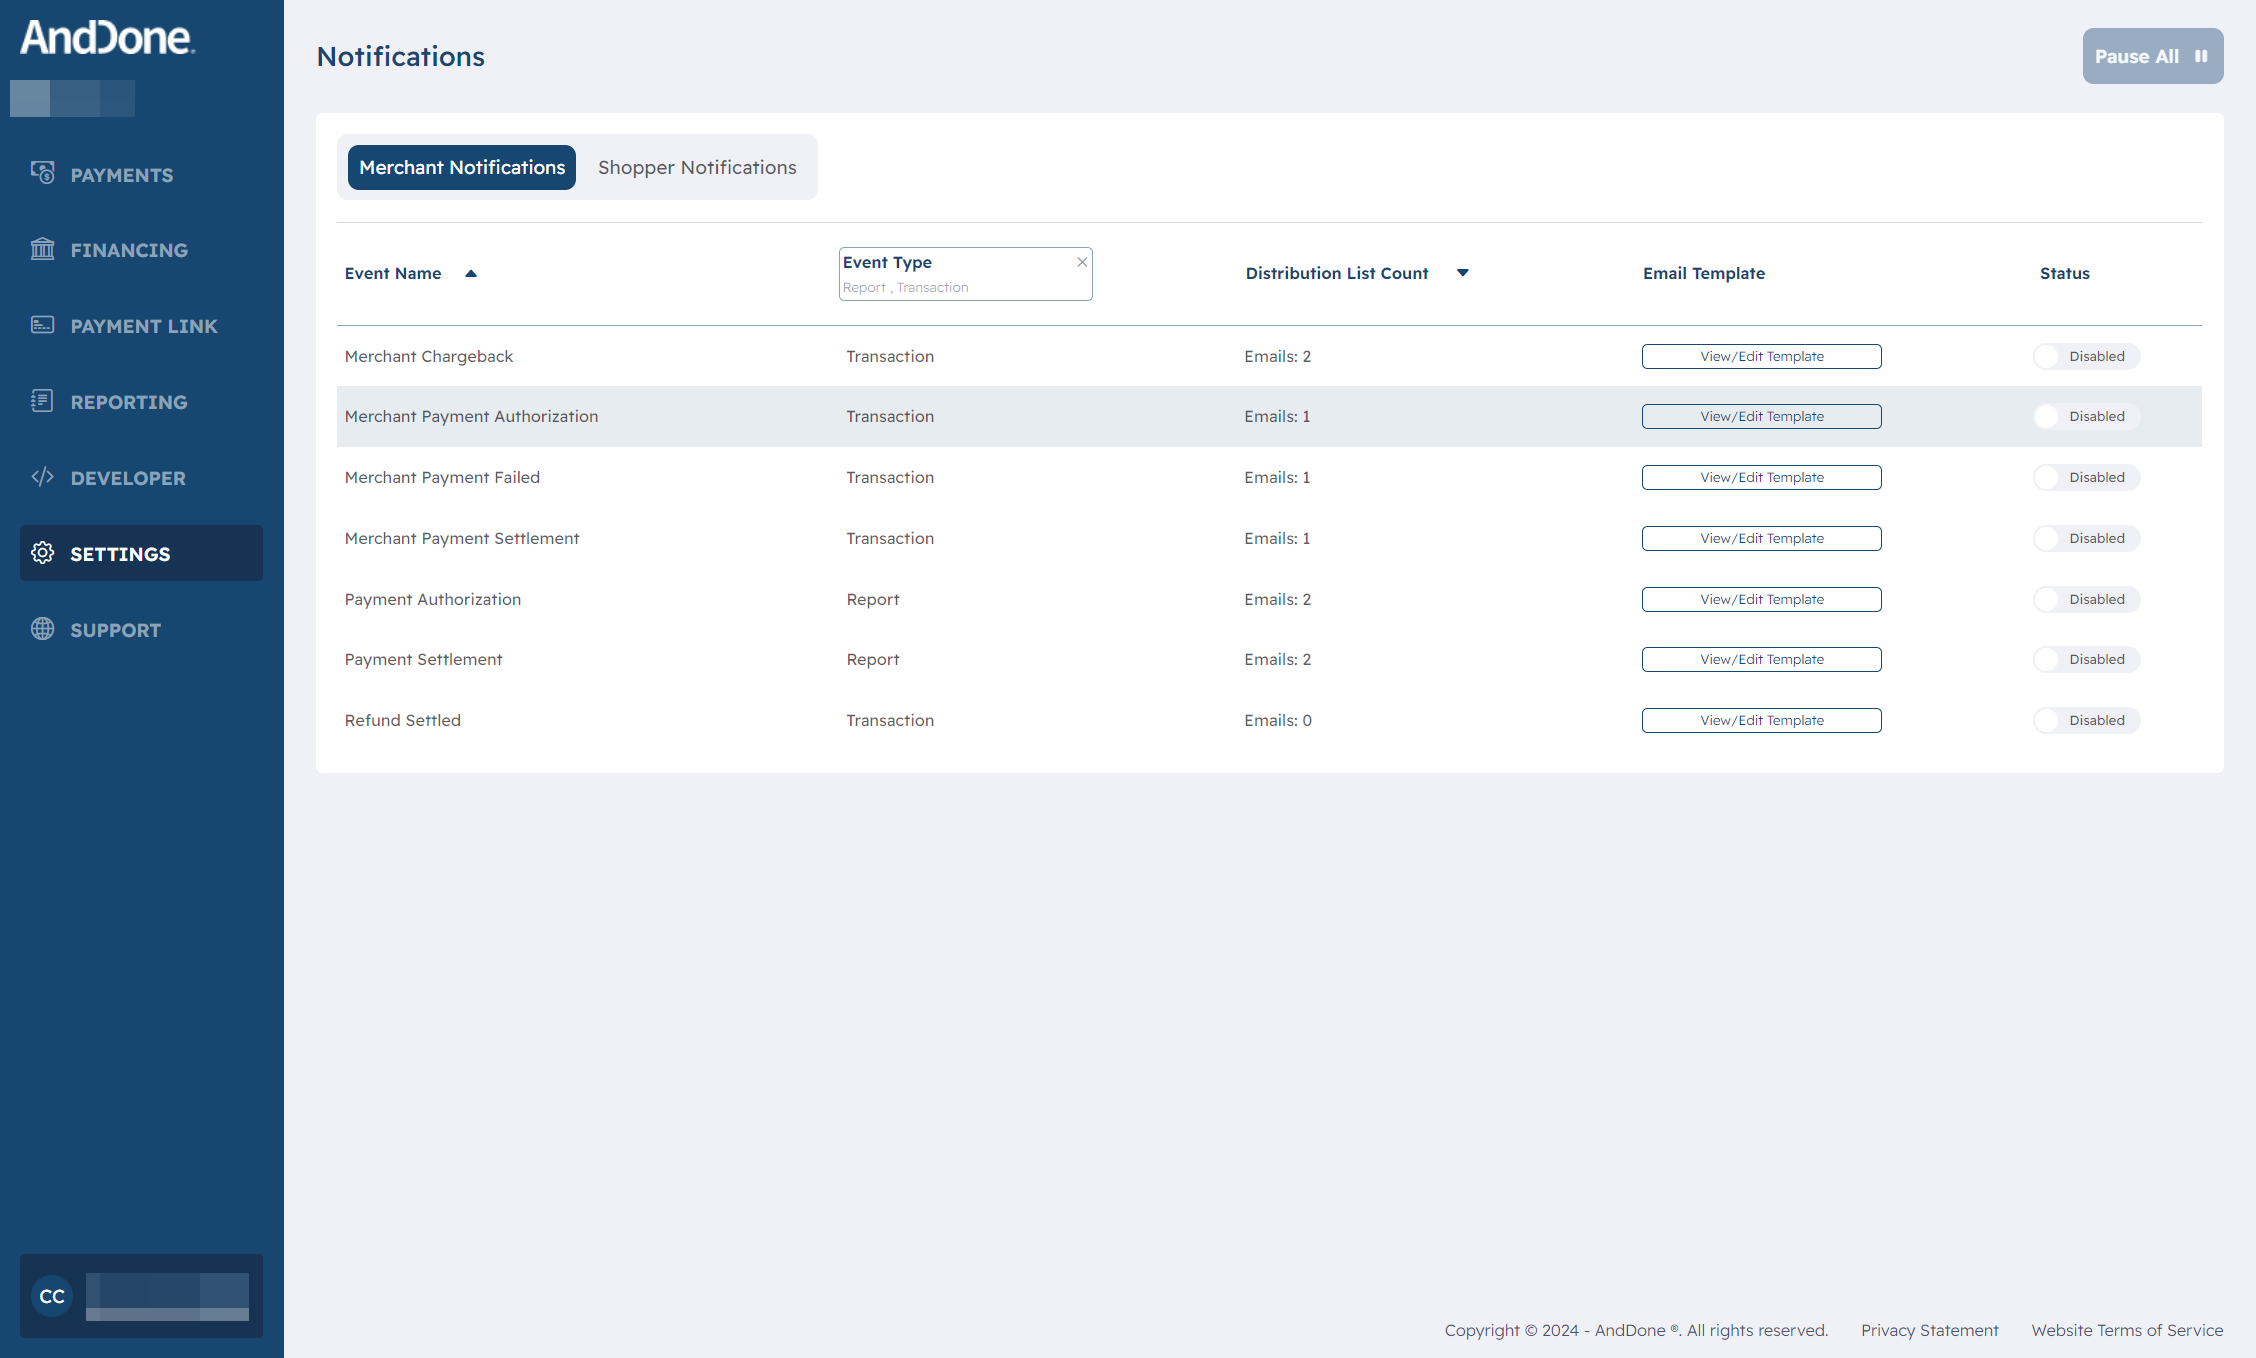Expand the Event Name sort order
This screenshot has width=2256, height=1358.
point(471,272)
